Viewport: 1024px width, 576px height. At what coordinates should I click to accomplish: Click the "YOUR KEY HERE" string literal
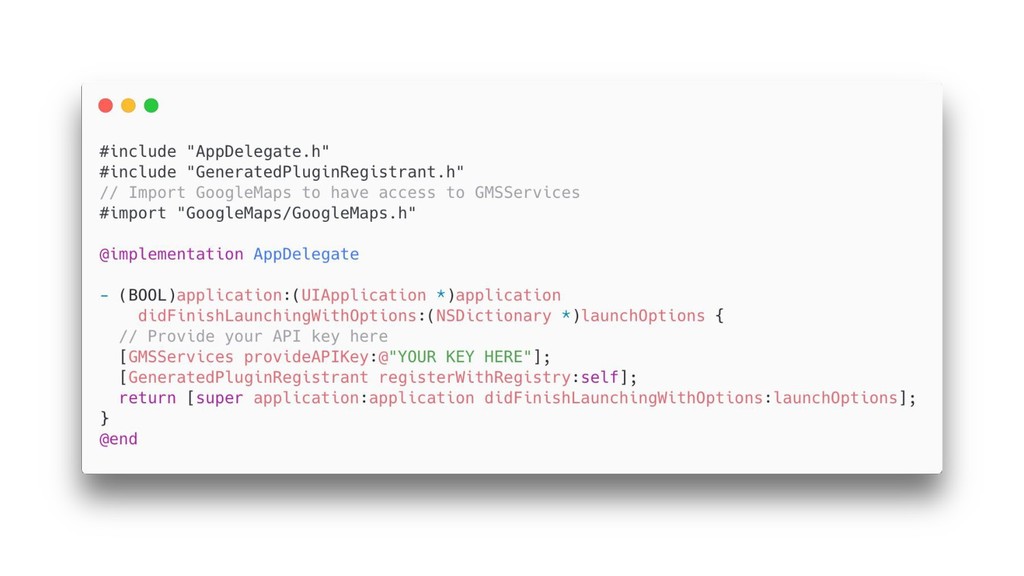tap(460, 357)
